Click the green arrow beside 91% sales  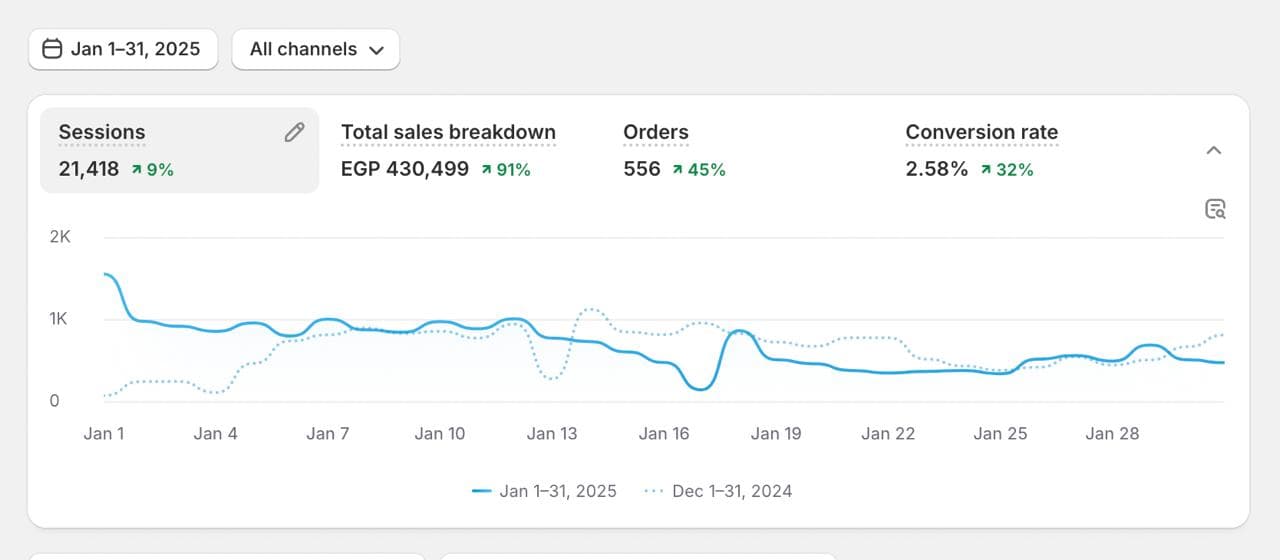[487, 170]
